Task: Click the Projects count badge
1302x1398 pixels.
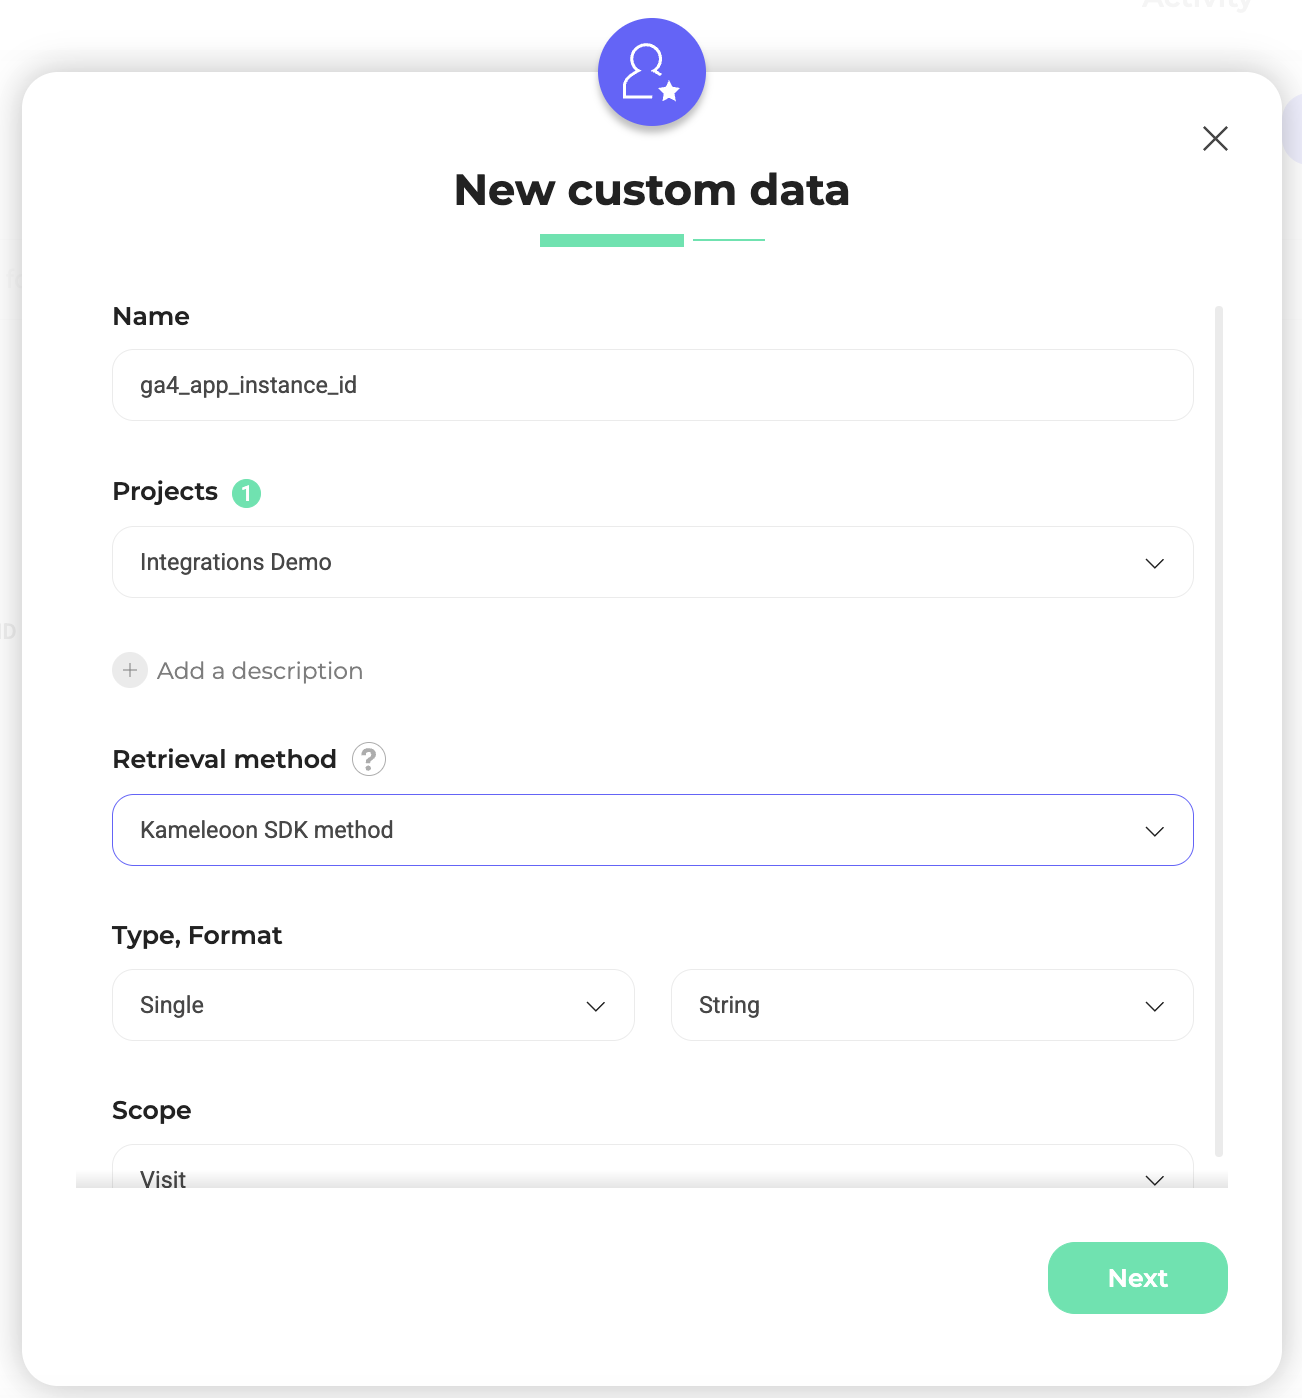Action: pyautogui.click(x=246, y=493)
